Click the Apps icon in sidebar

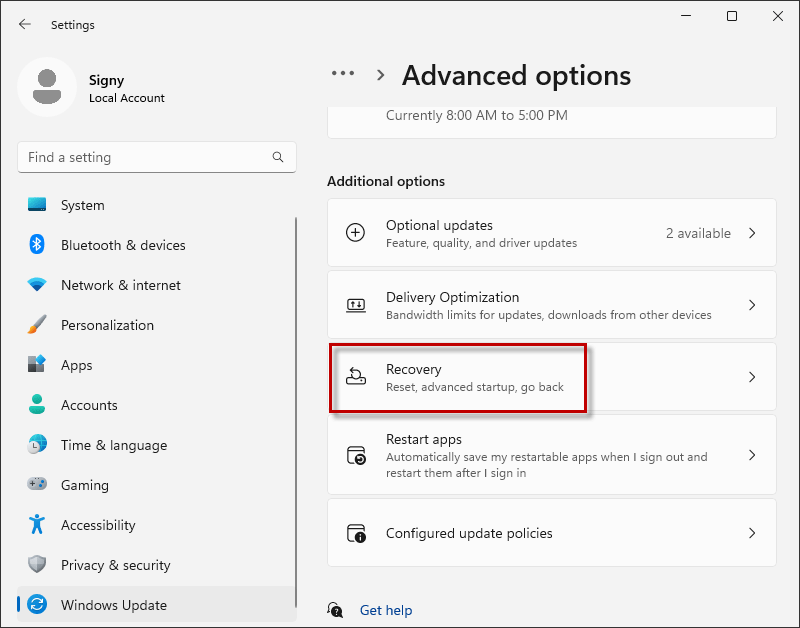(x=37, y=364)
